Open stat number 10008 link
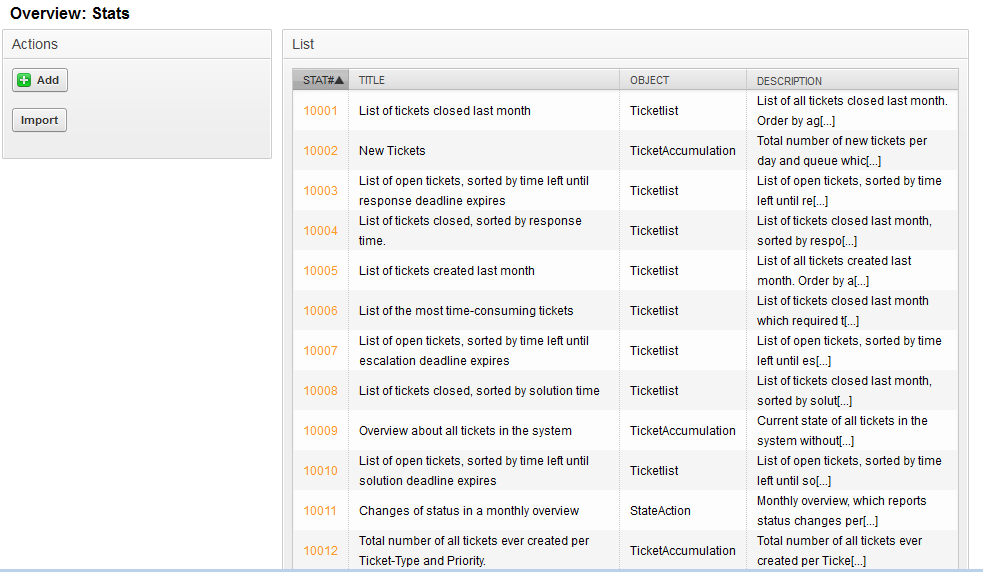Screen dimensions: 983x572 click(x=320, y=391)
